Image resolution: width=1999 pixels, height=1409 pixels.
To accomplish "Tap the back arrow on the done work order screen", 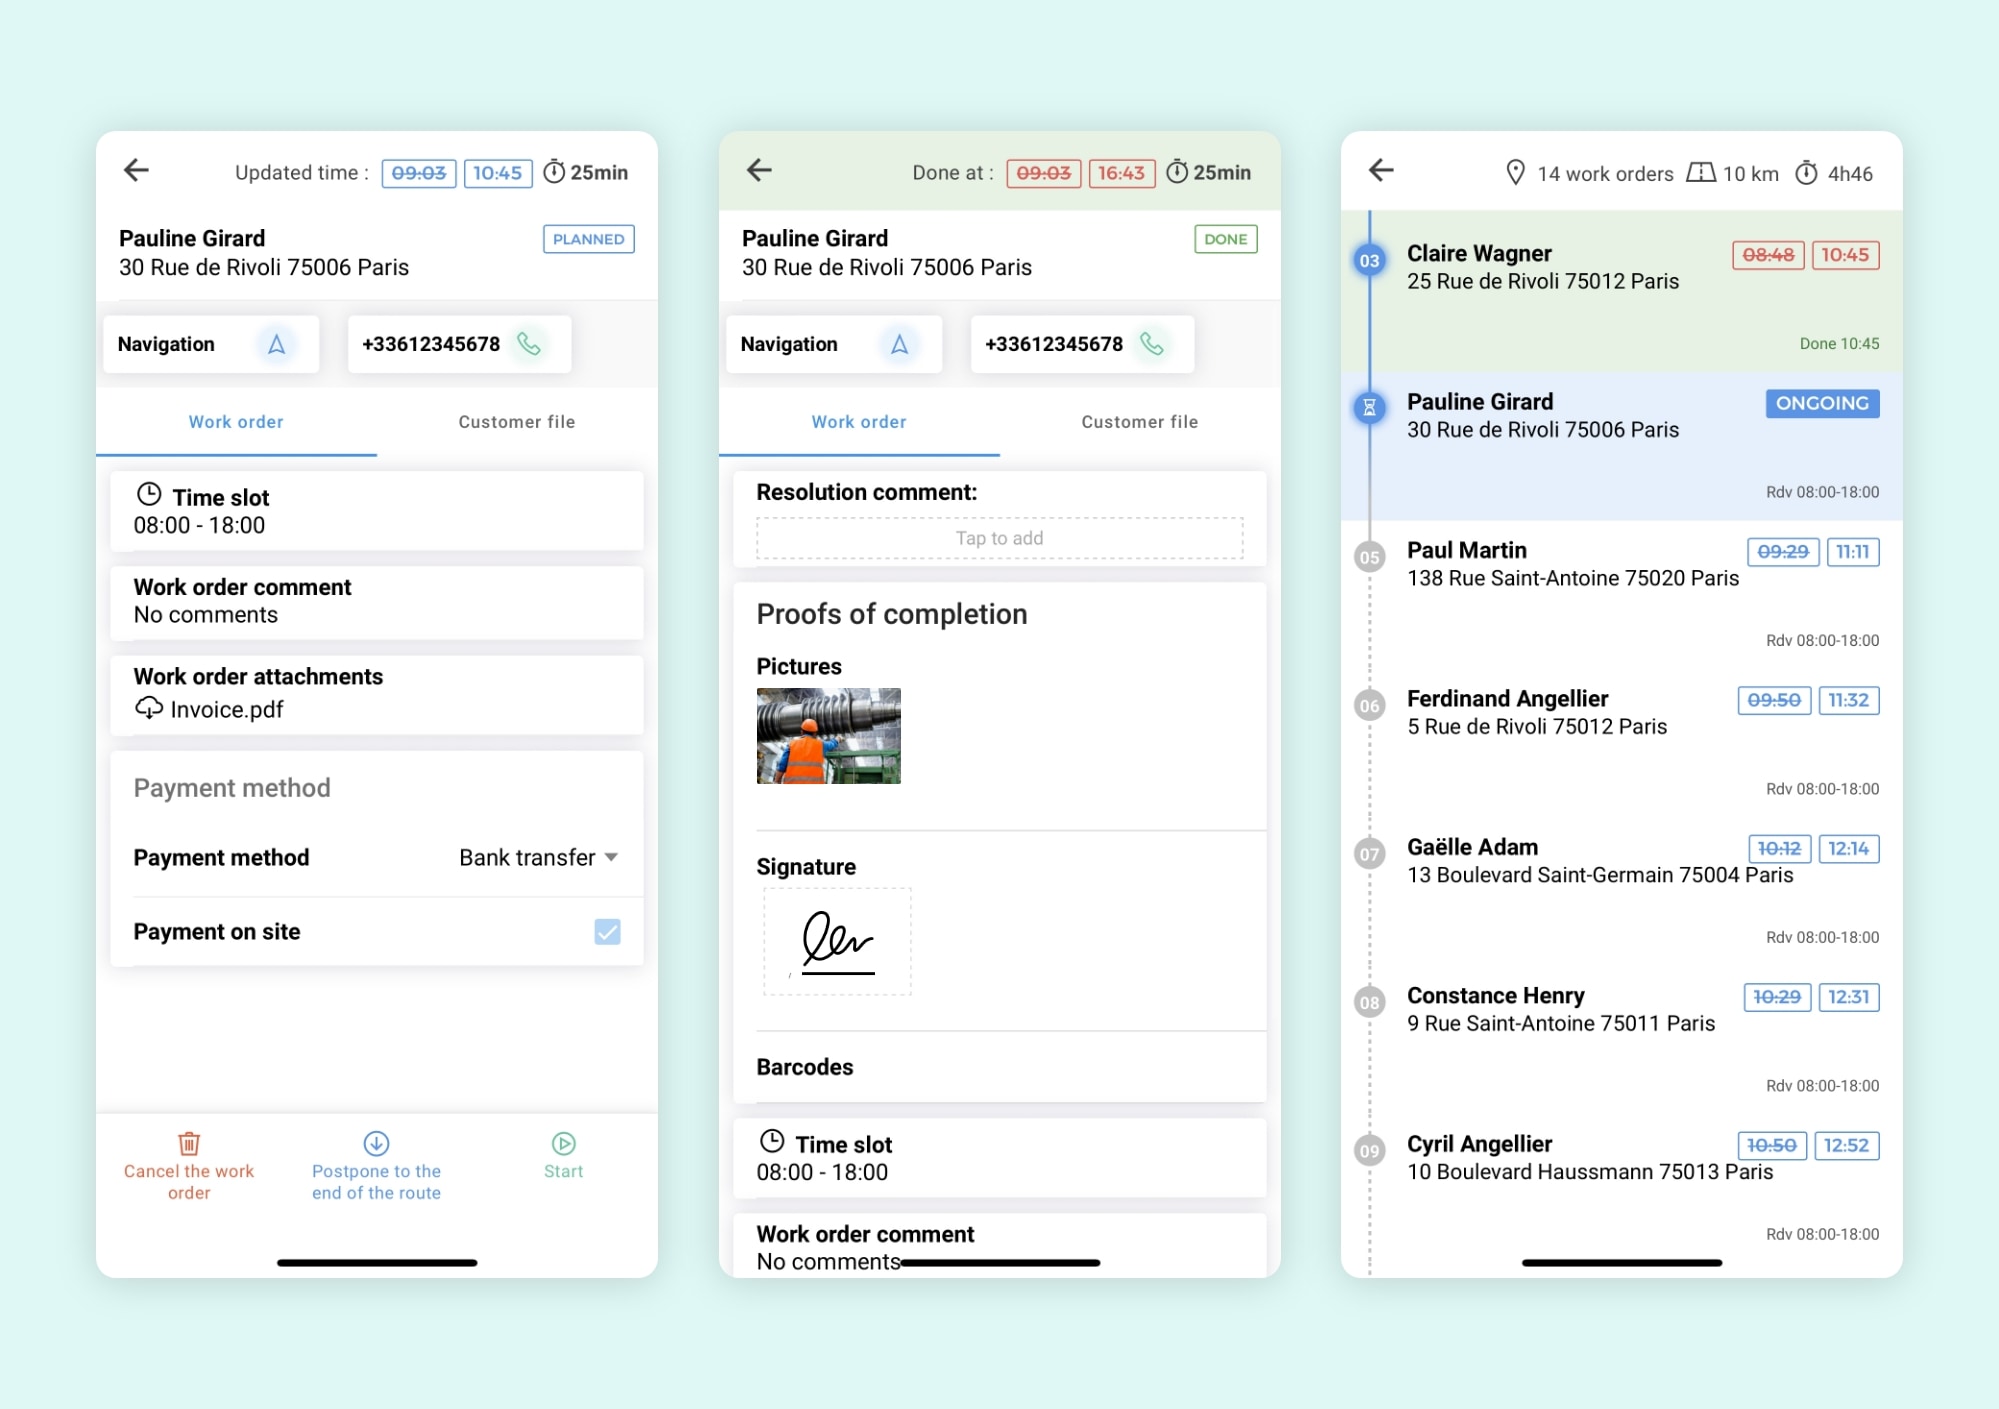I will tap(759, 170).
